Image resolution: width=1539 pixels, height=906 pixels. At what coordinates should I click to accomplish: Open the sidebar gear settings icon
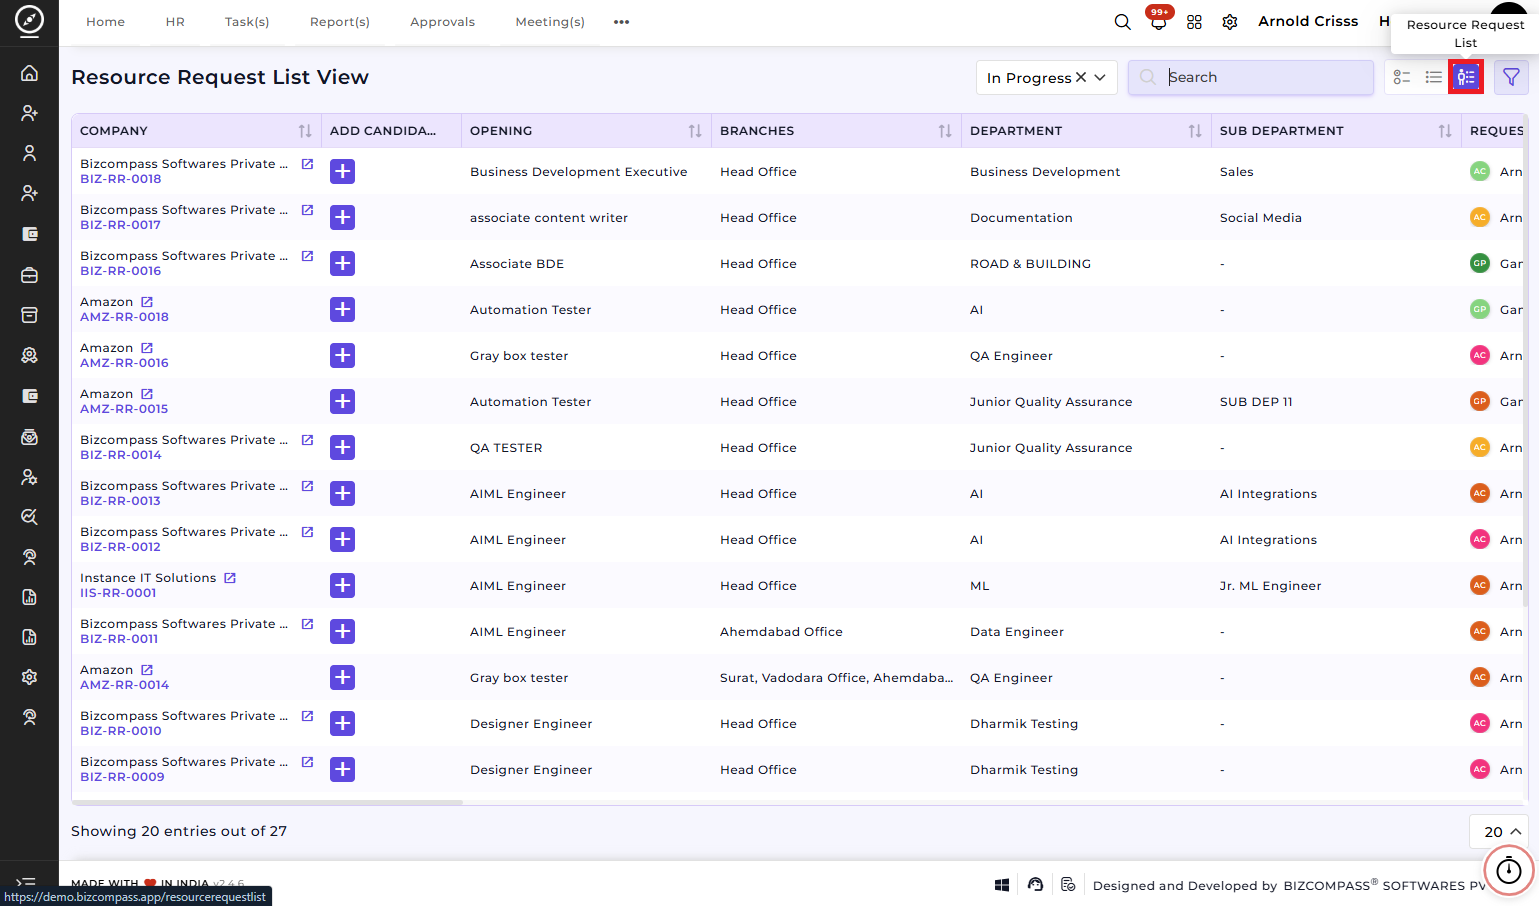click(x=30, y=677)
